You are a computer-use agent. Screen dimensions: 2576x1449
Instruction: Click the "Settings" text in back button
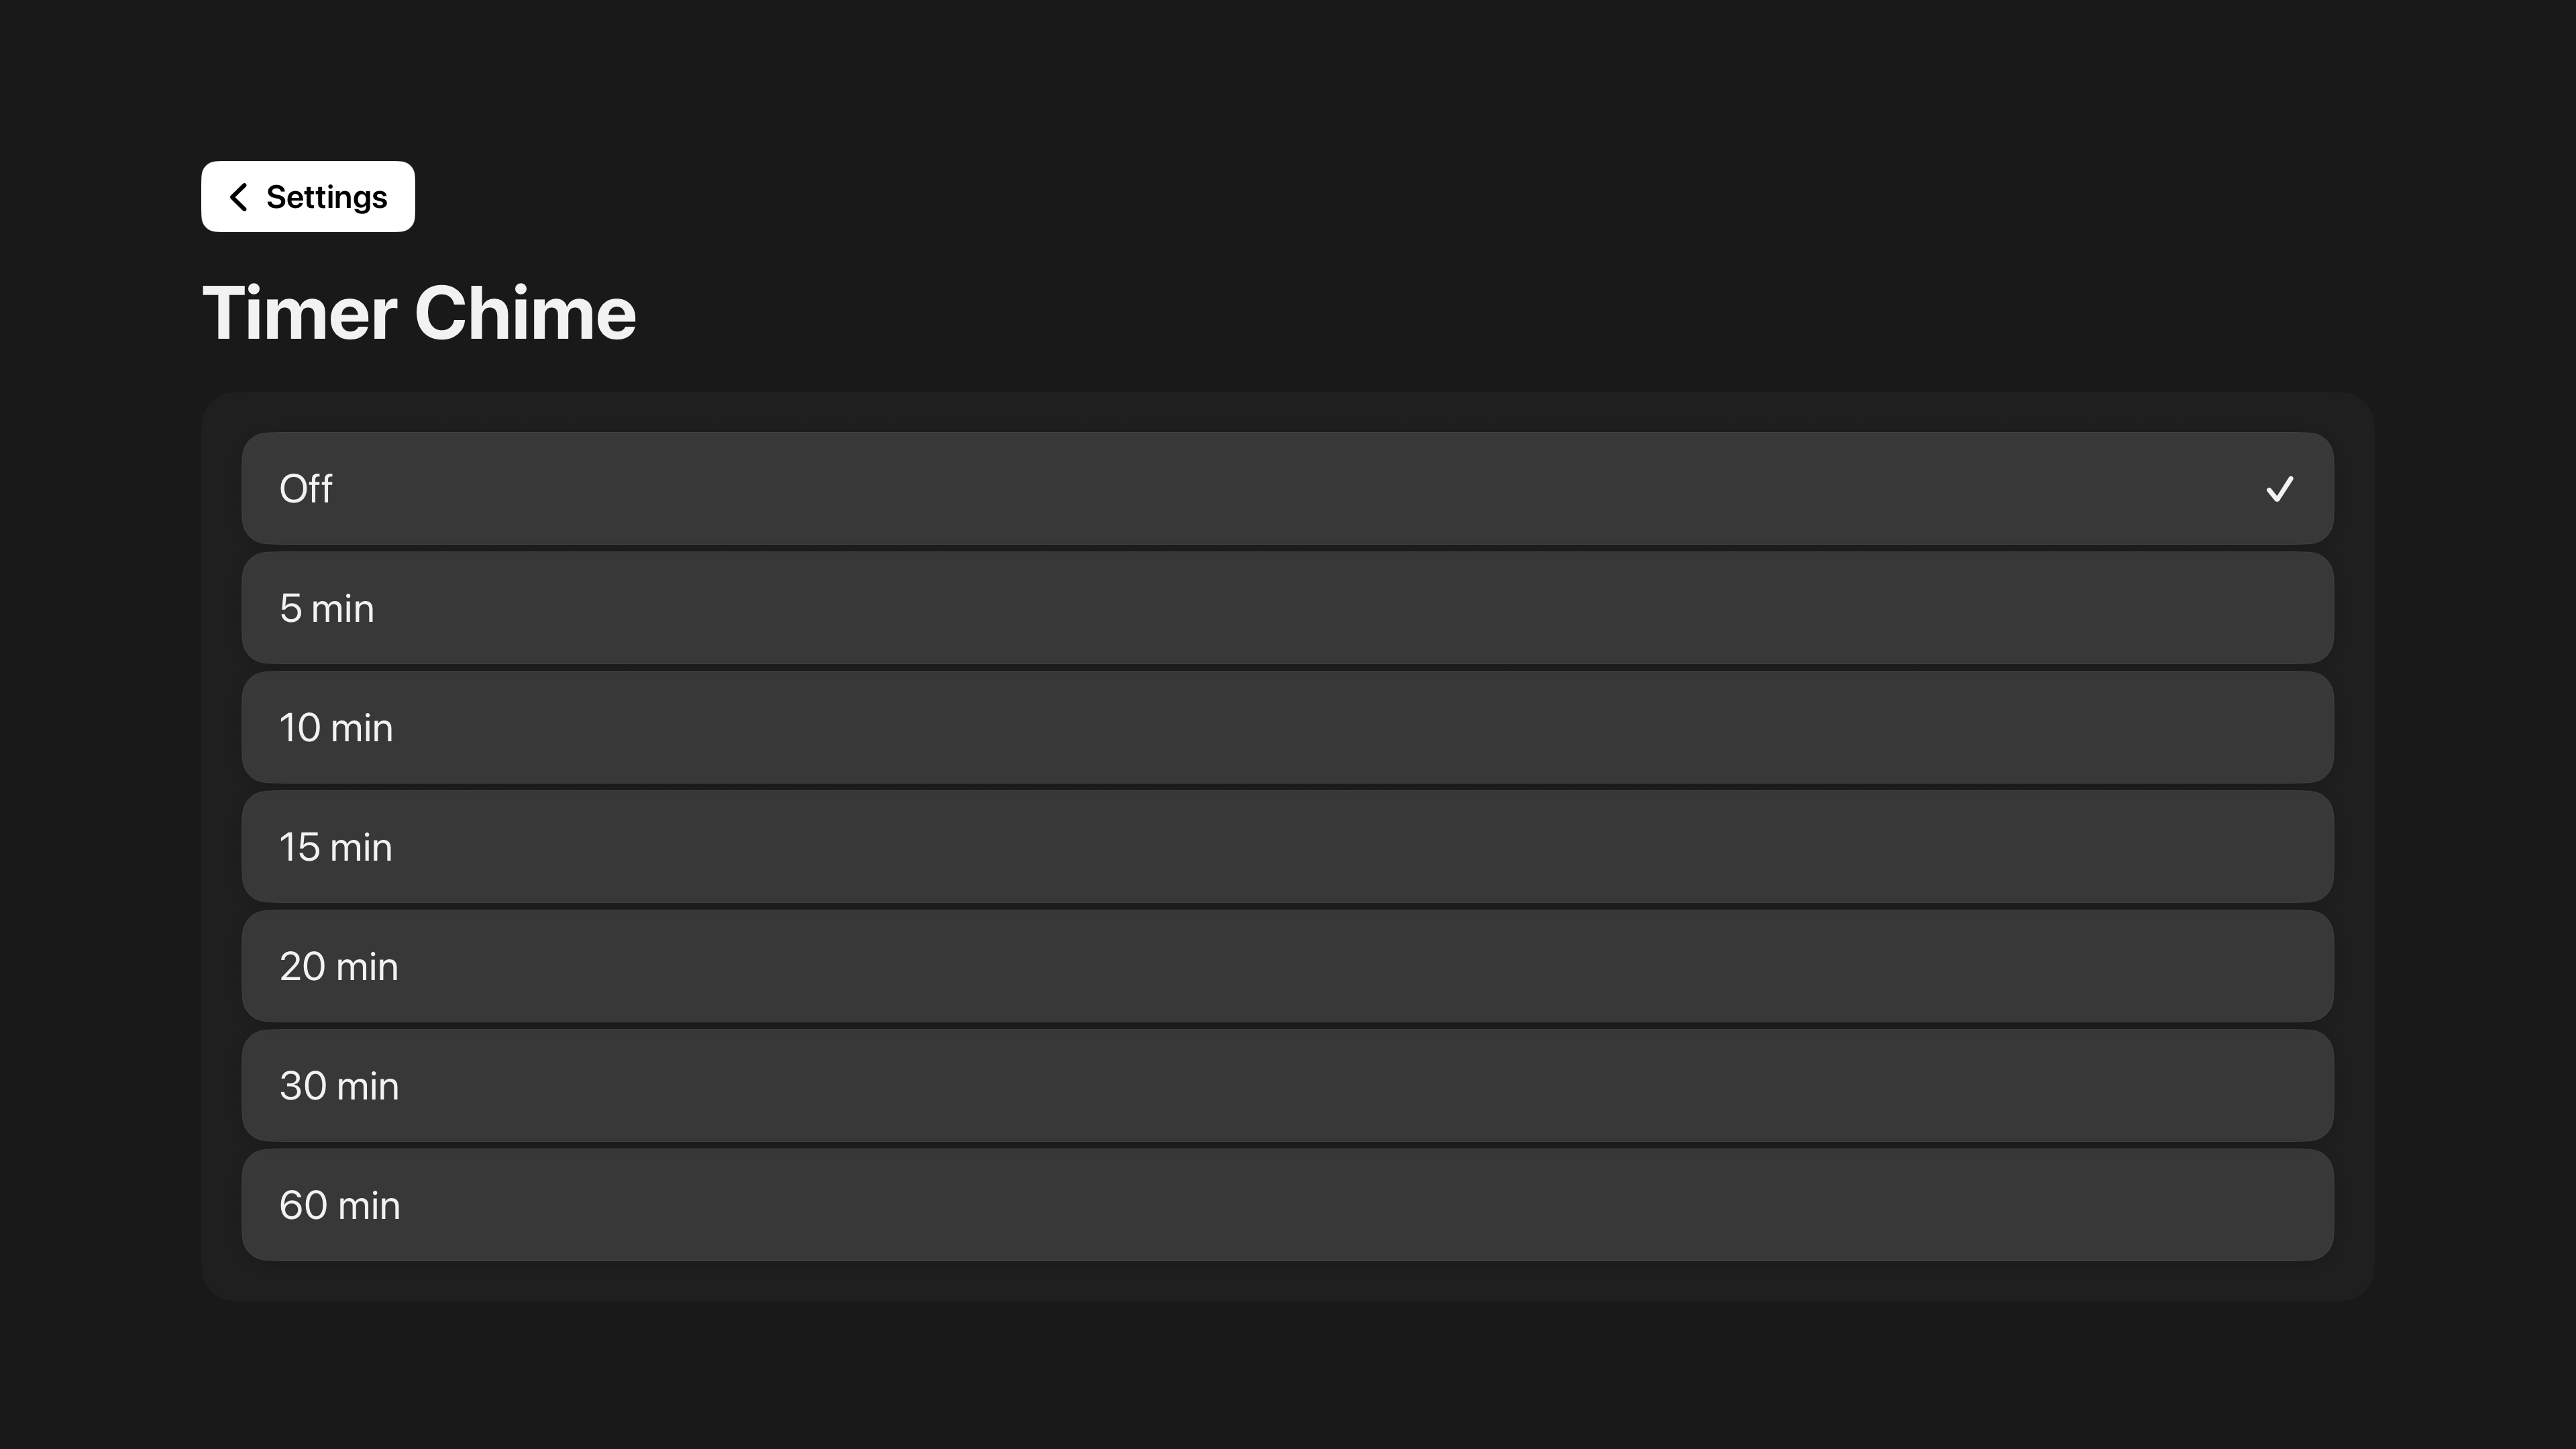click(326, 197)
